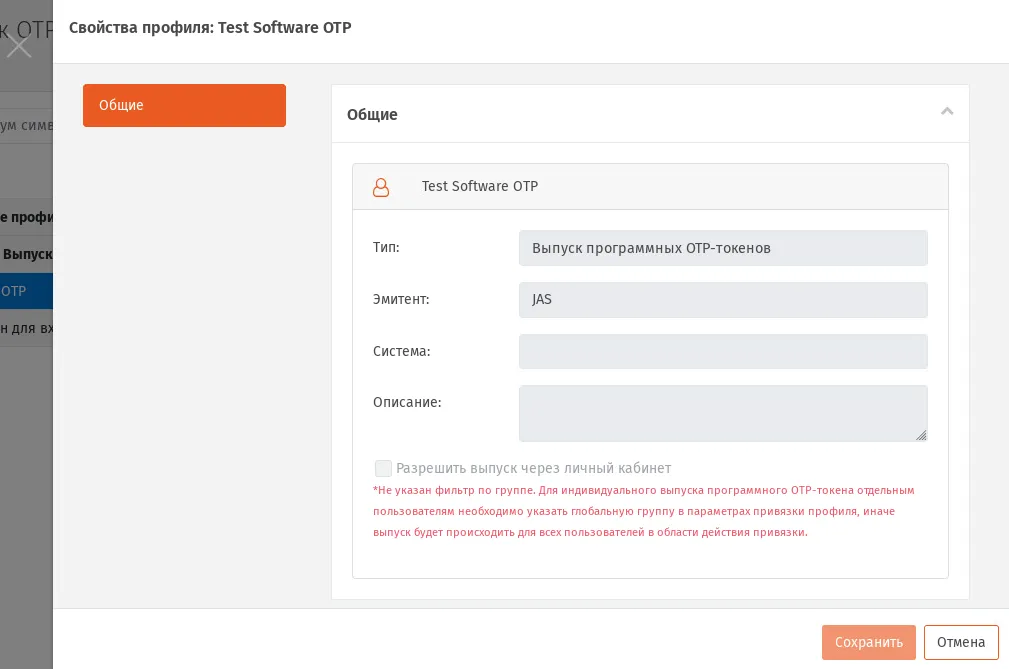Grab the Описание textarea resize handle
The image size is (1009, 669).
pos(921,435)
